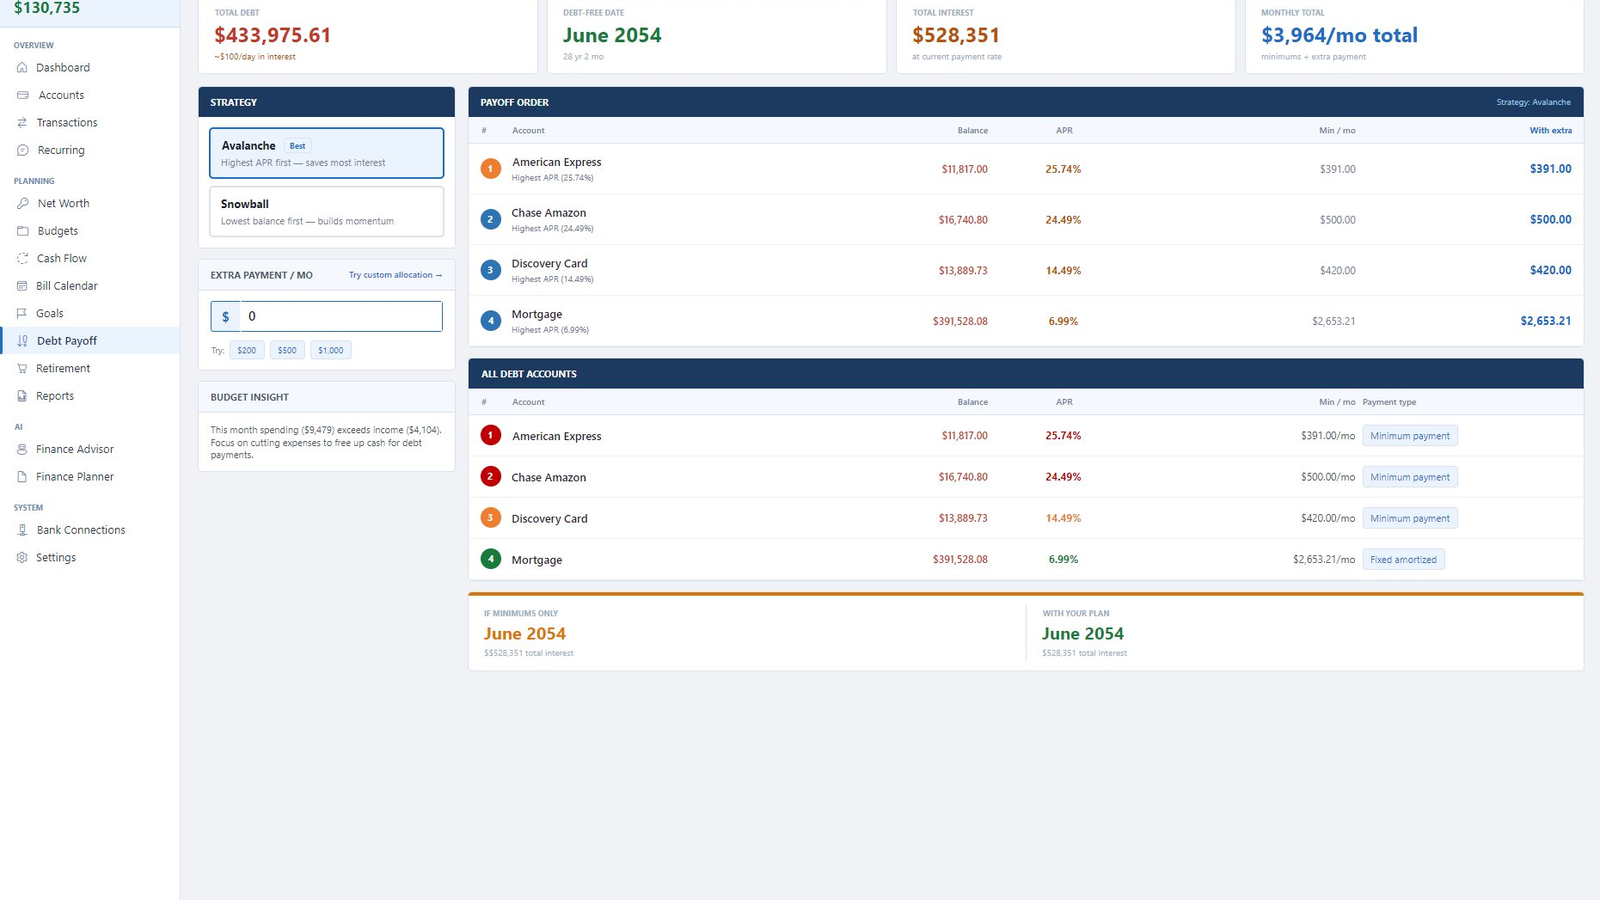Image resolution: width=1600 pixels, height=900 pixels.
Task: Choose the $200 extra payment preset
Action: pos(247,350)
